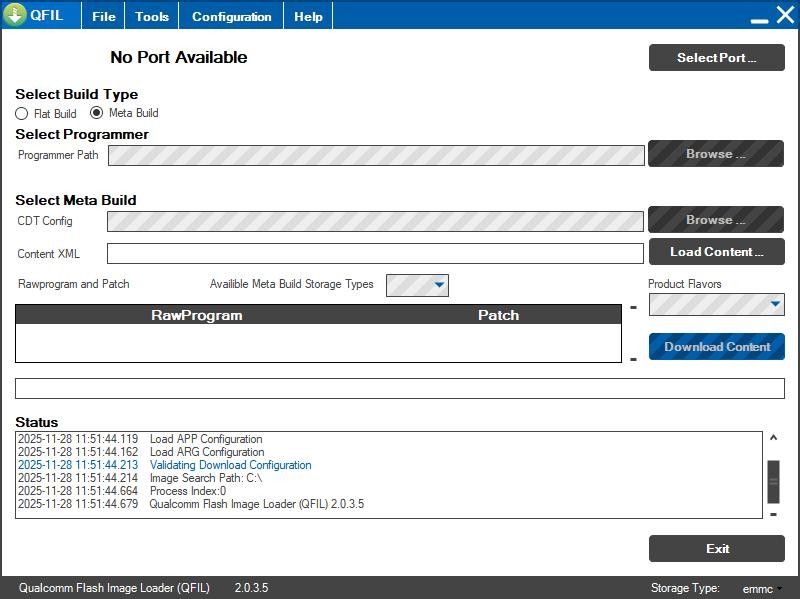Open the Tools menu
Image resolution: width=800 pixels, height=599 pixels.
point(152,16)
